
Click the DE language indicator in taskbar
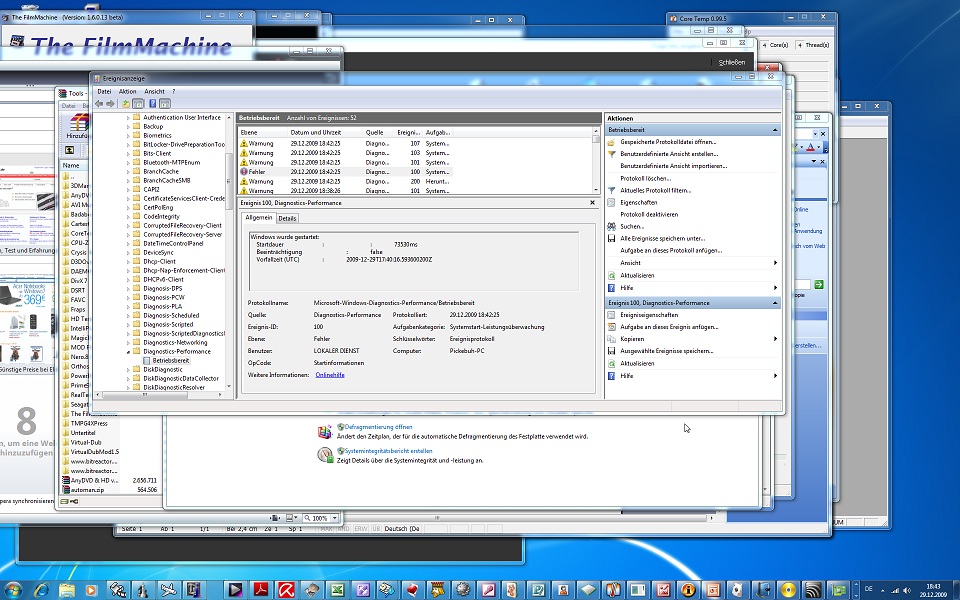pyautogui.click(x=868, y=589)
